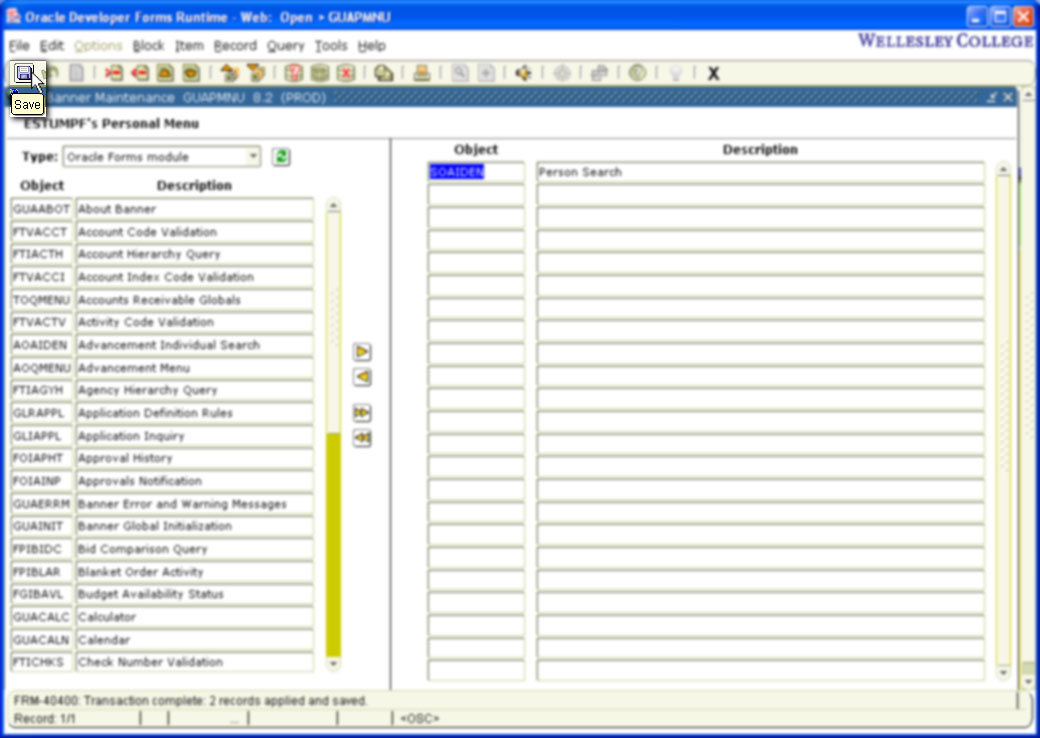This screenshot has height=738, width=1040.
Task: Click the Rollback icon next to Save
Action: (x=52, y=73)
